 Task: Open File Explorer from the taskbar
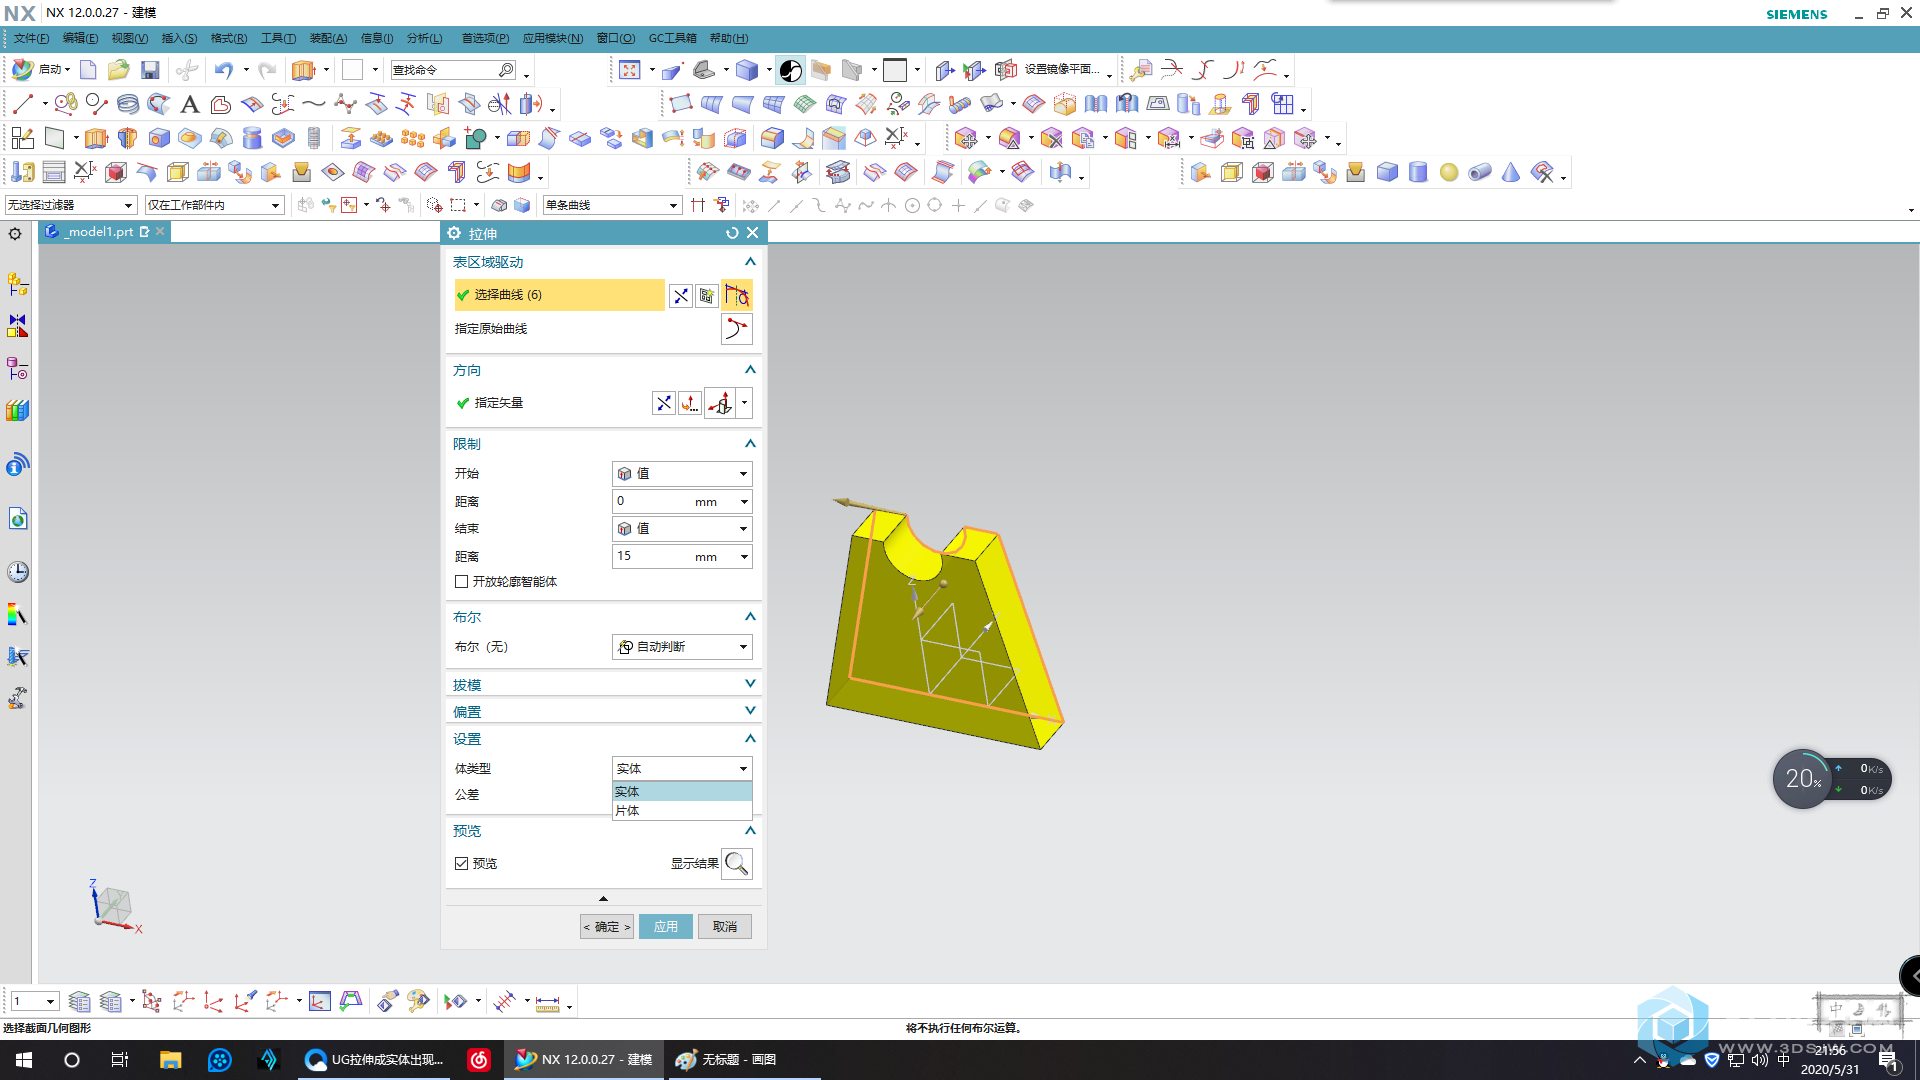click(170, 1060)
